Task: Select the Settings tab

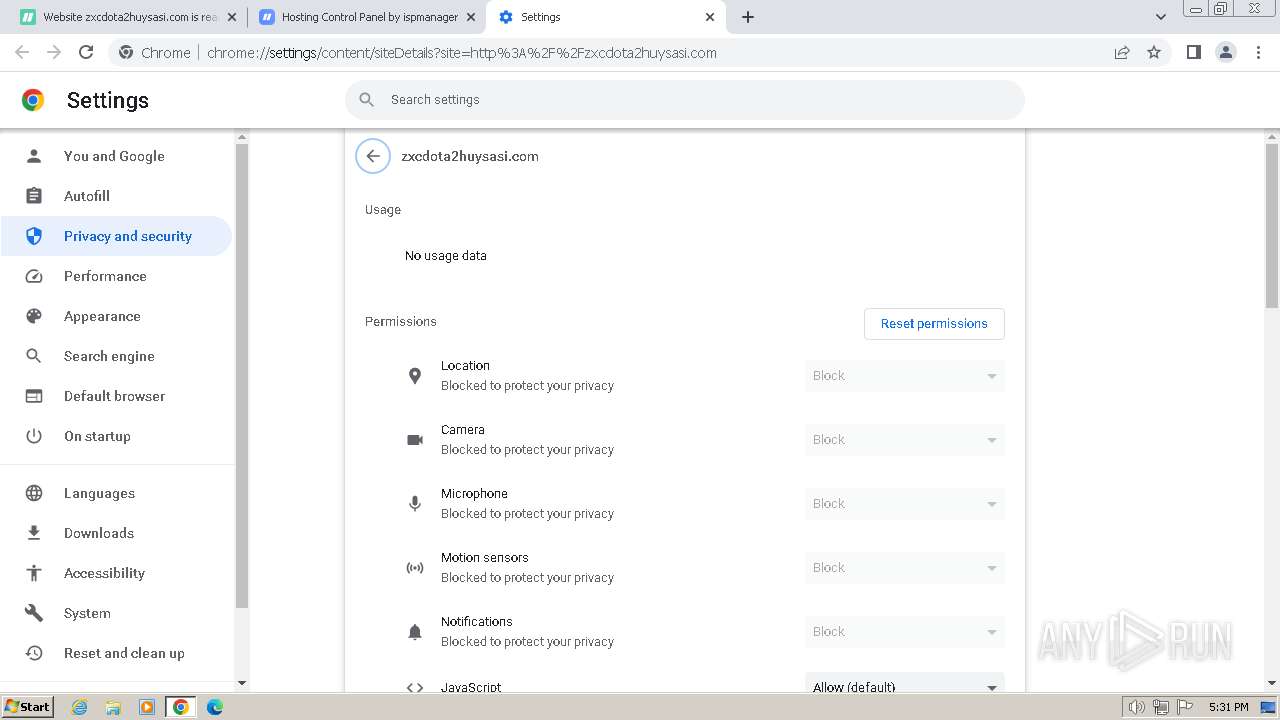Action: tap(606, 17)
